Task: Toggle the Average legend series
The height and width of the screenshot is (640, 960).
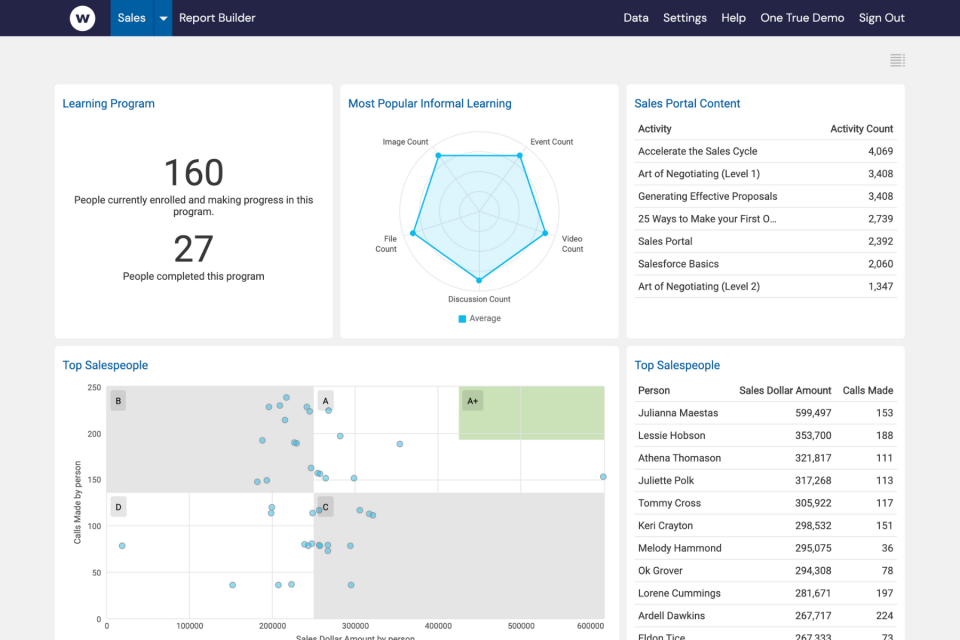Action: click(479, 319)
